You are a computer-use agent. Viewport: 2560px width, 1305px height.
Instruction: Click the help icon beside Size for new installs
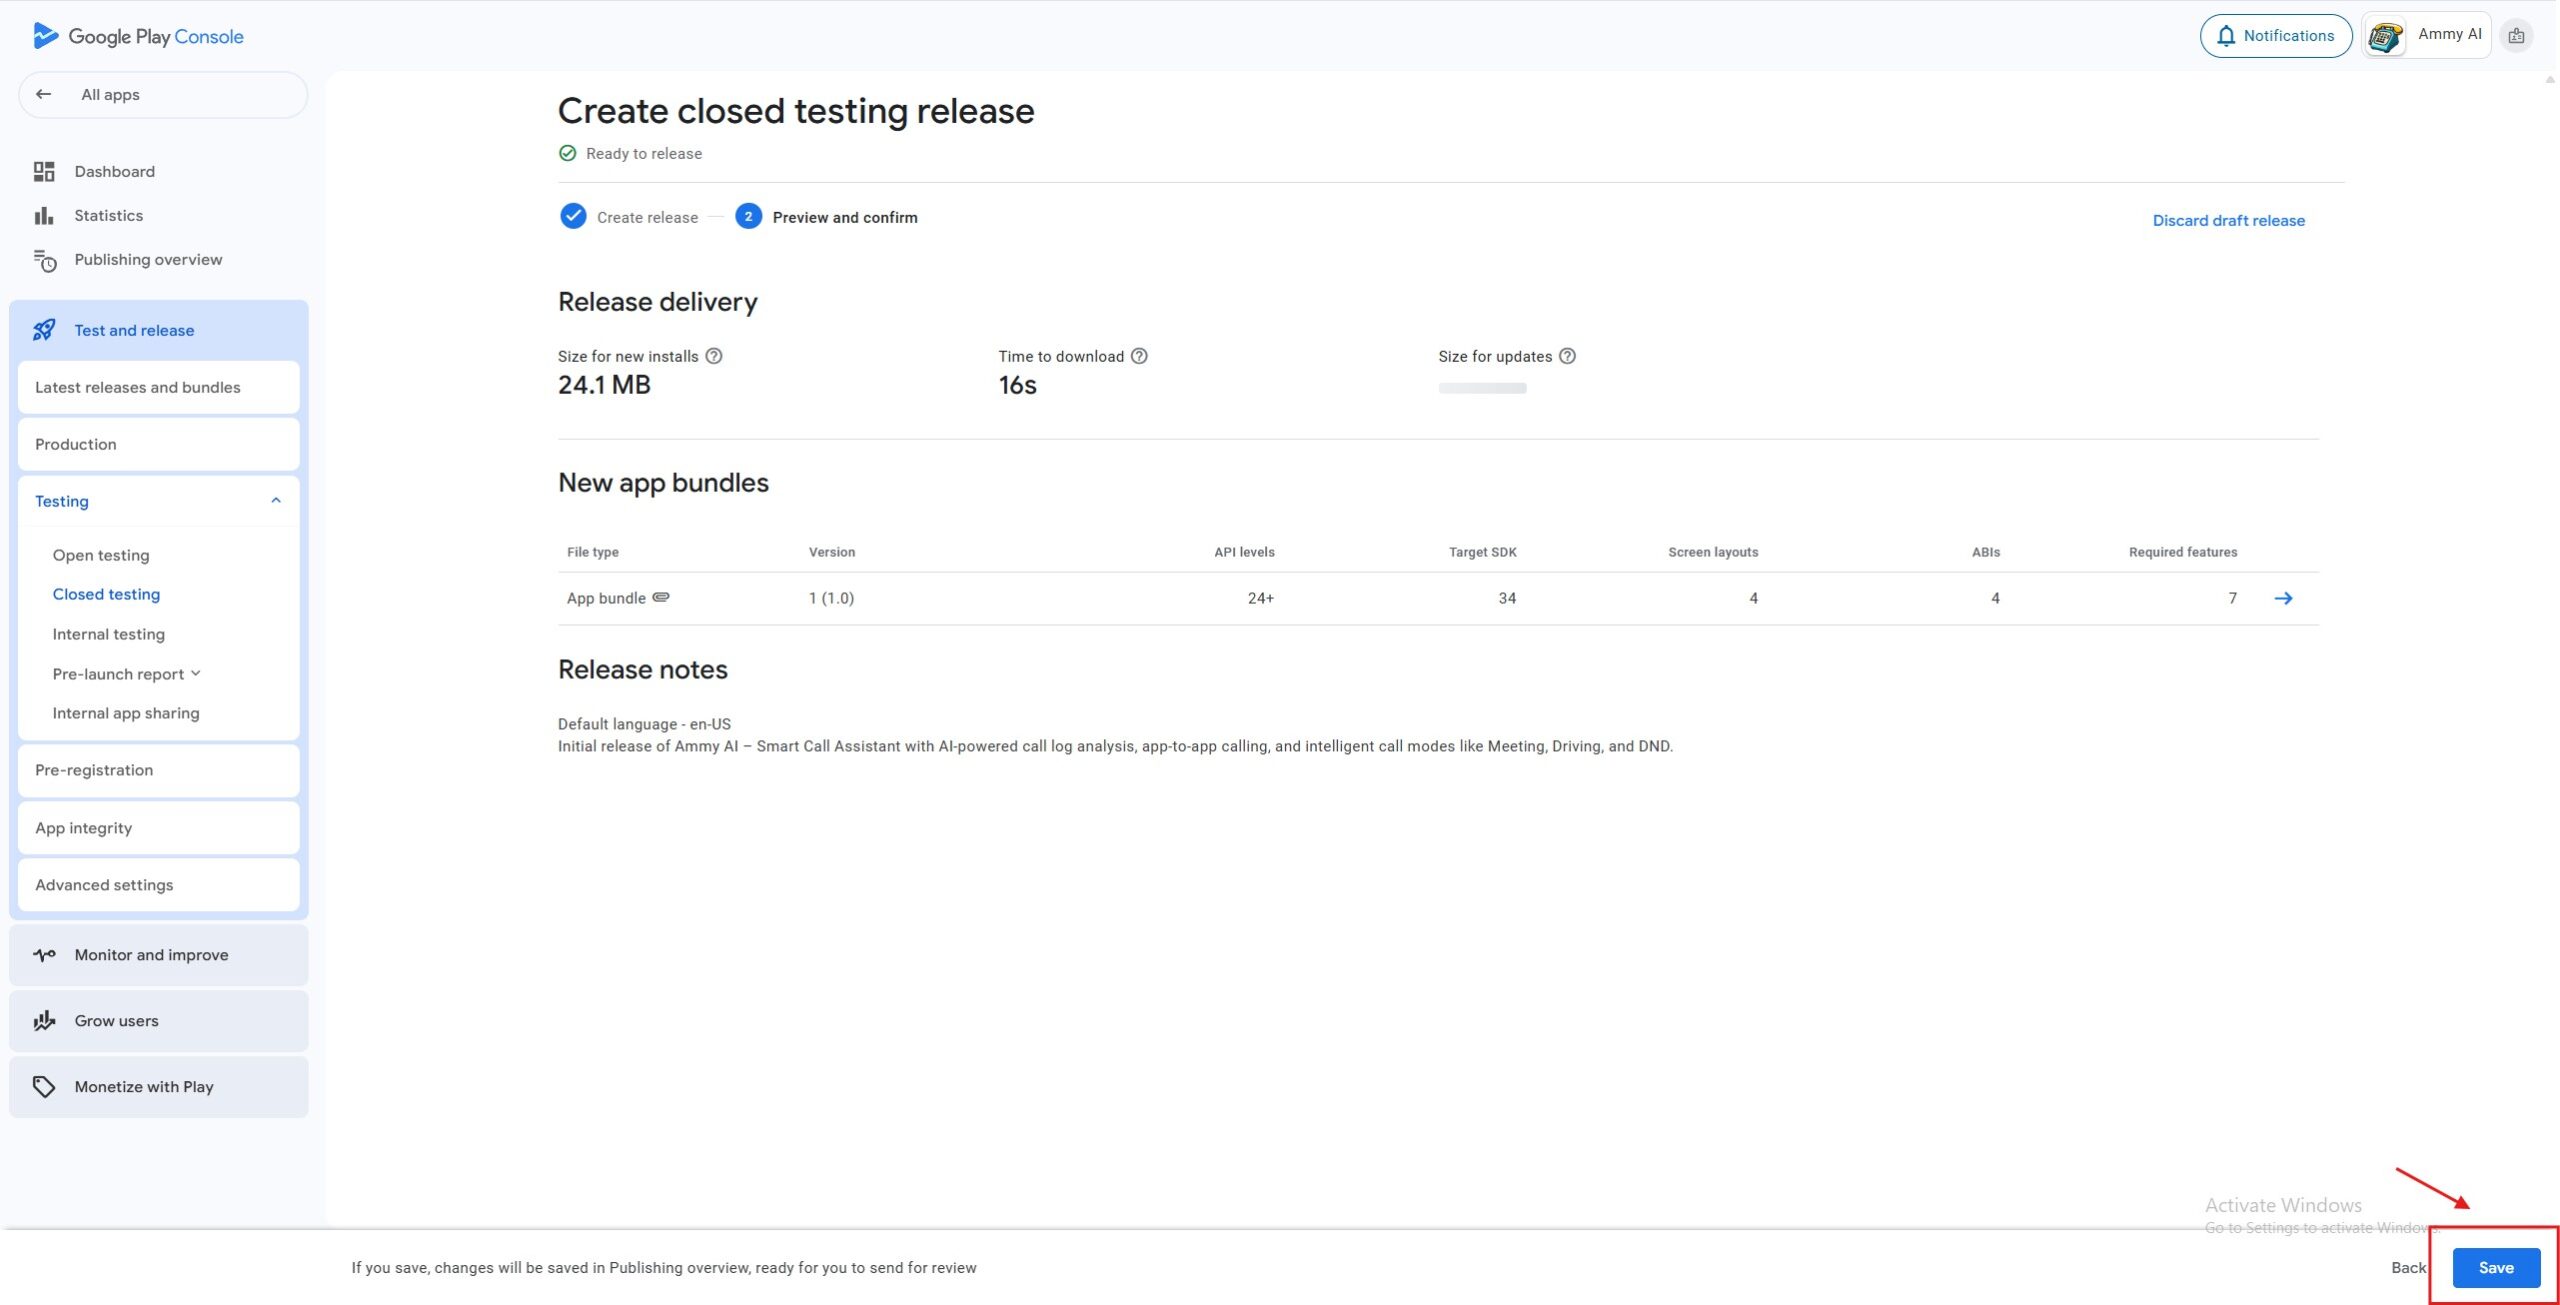(714, 356)
